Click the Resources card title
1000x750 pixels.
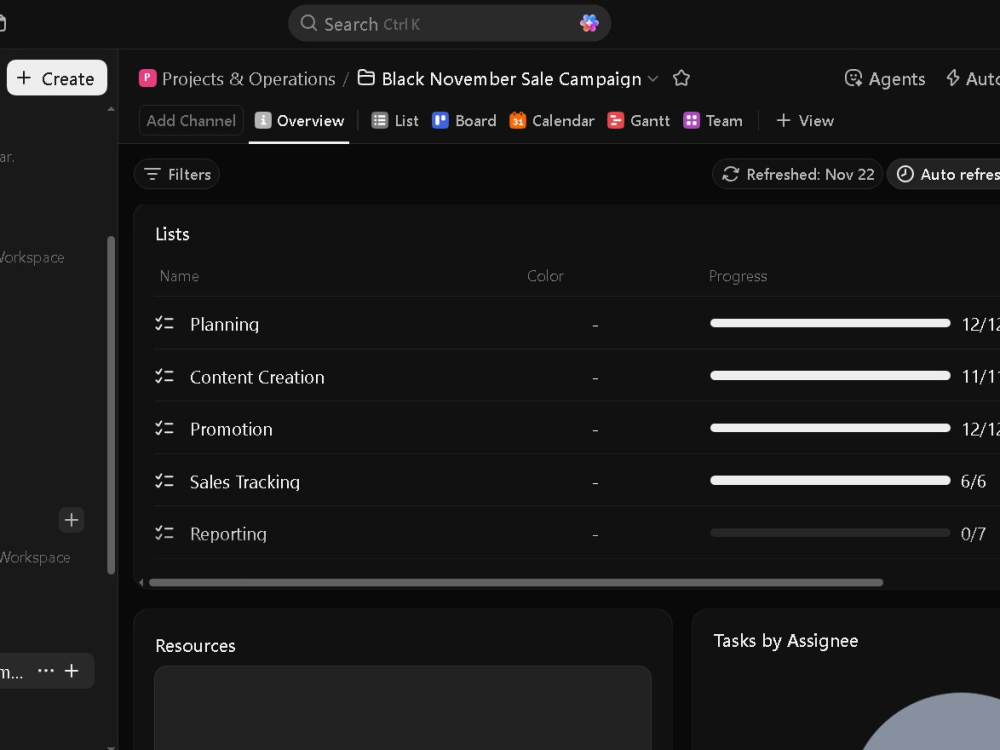click(x=195, y=645)
